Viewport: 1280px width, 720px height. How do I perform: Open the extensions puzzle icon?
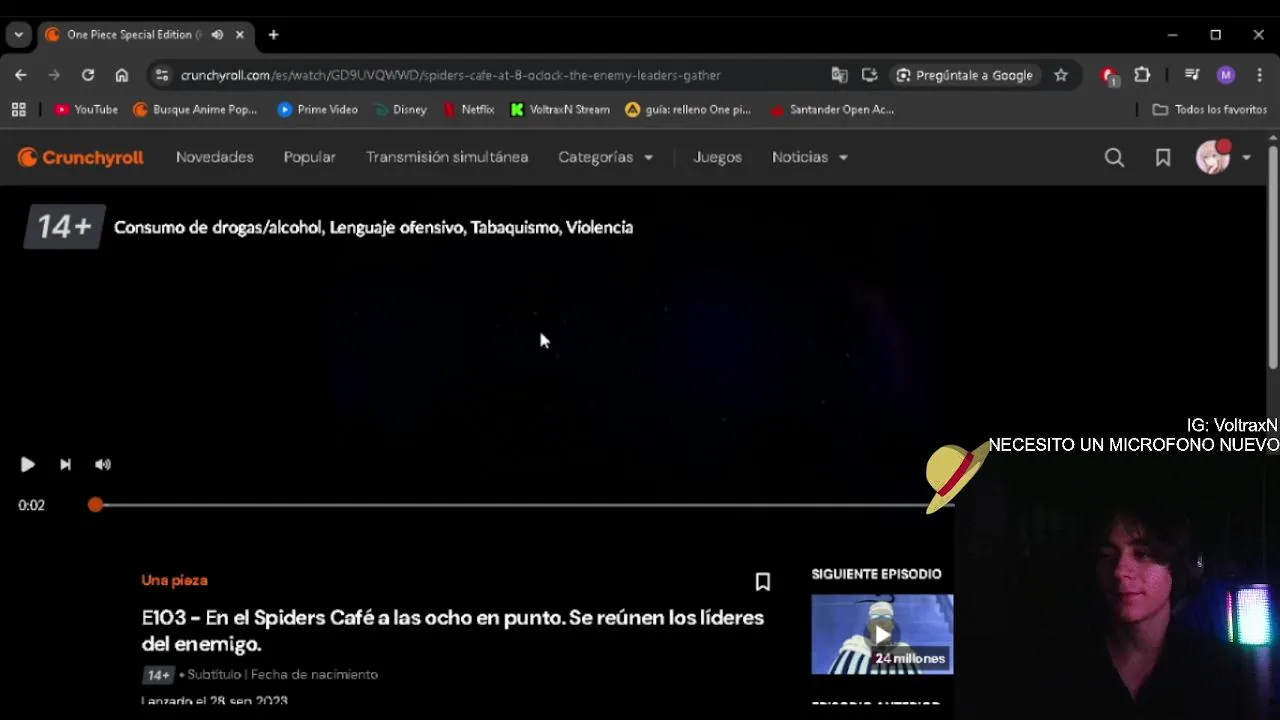pos(1142,75)
